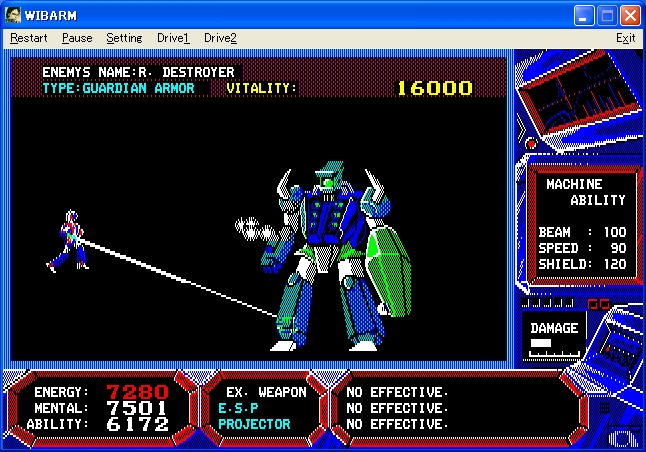646x452 pixels.
Task: Click the white explosion burst near enemy arm
Action: coord(257,229)
